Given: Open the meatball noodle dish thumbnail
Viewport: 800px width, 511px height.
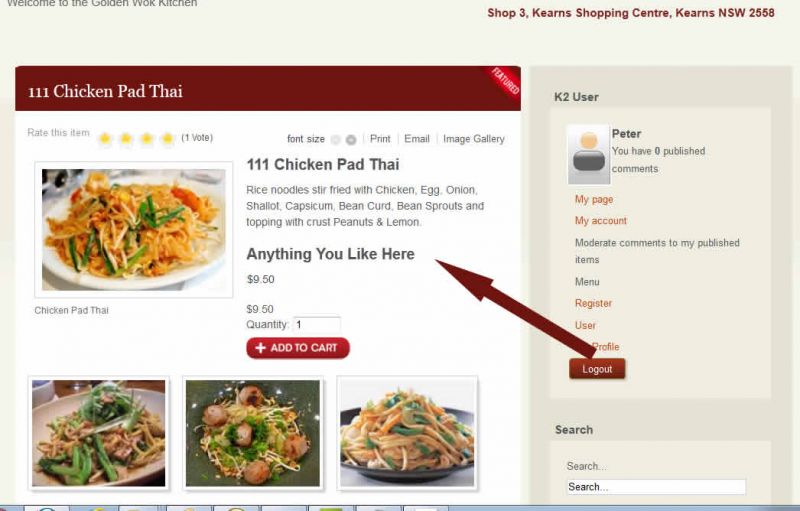Looking at the screenshot, I should coord(253,433).
